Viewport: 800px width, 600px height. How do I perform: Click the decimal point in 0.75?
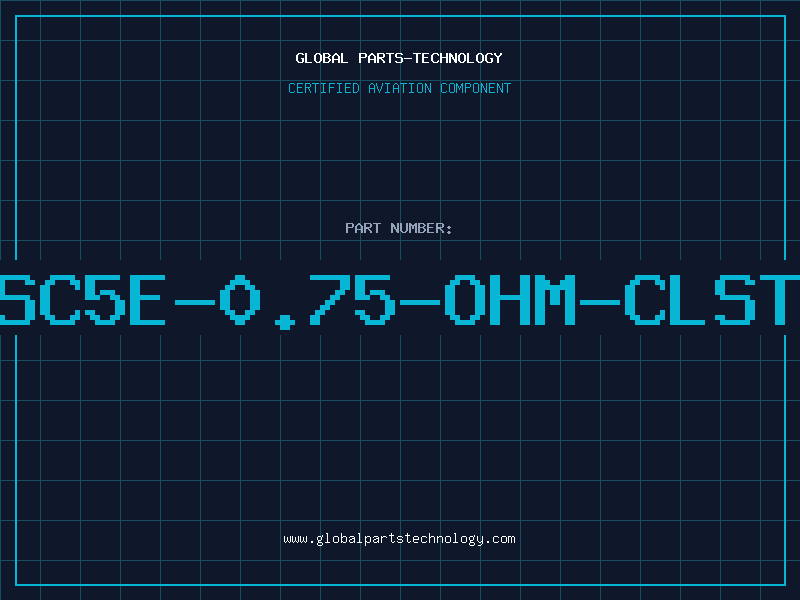pyautogui.click(x=285, y=322)
